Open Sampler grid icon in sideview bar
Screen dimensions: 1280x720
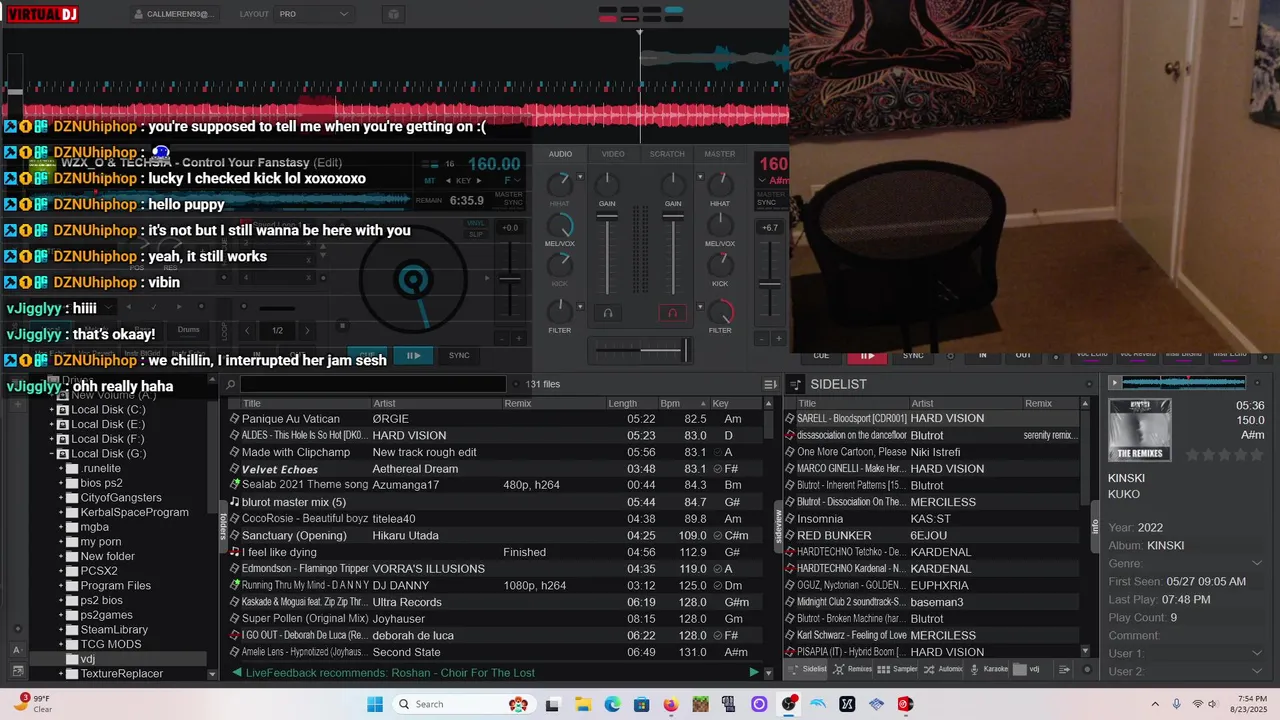click(x=883, y=669)
